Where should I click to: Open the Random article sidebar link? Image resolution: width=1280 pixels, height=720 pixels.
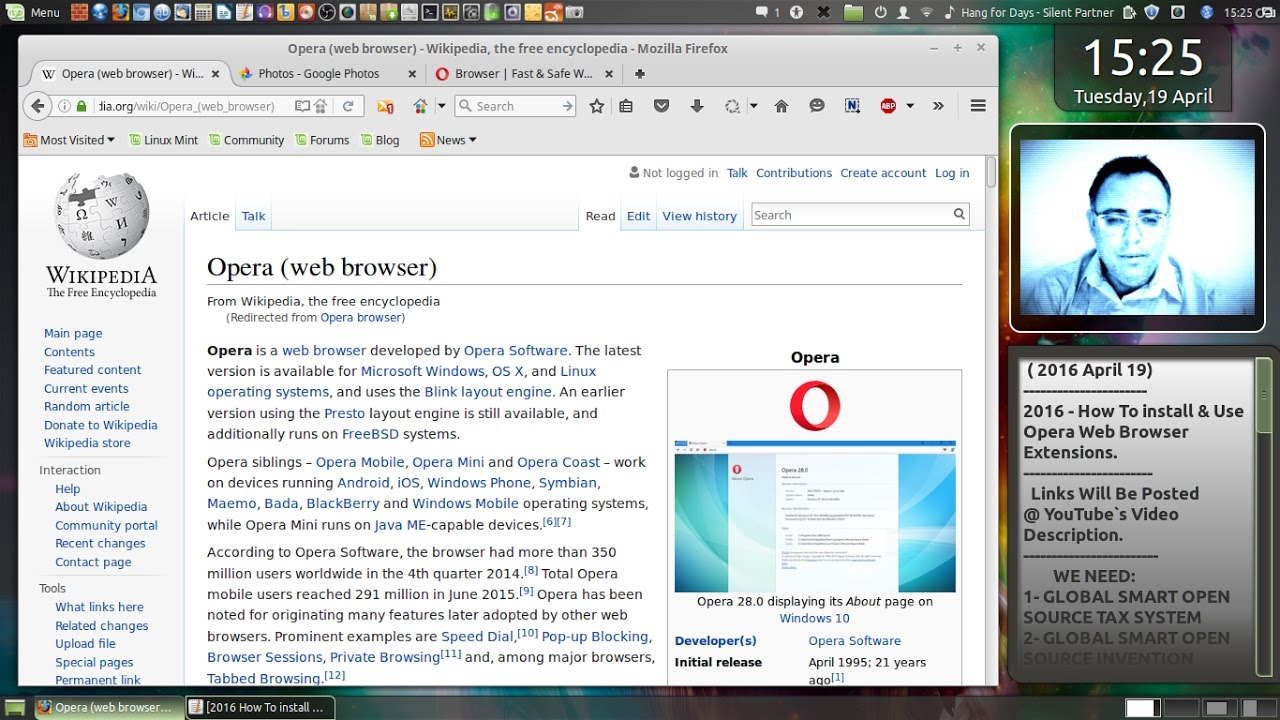tap(87, 407)
